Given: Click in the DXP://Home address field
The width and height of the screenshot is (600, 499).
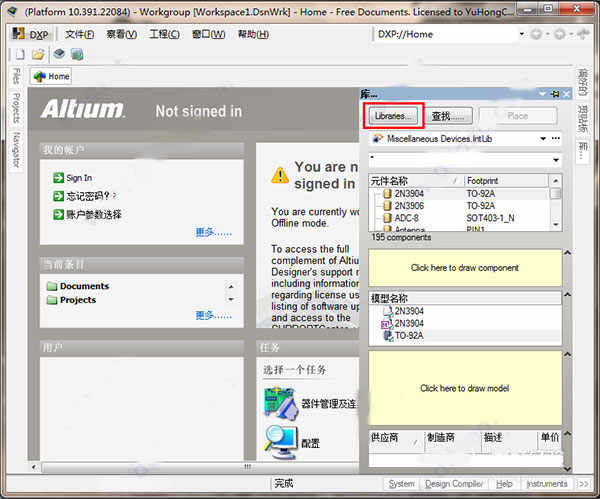Looking at the screenshot, I should [446, 34].
